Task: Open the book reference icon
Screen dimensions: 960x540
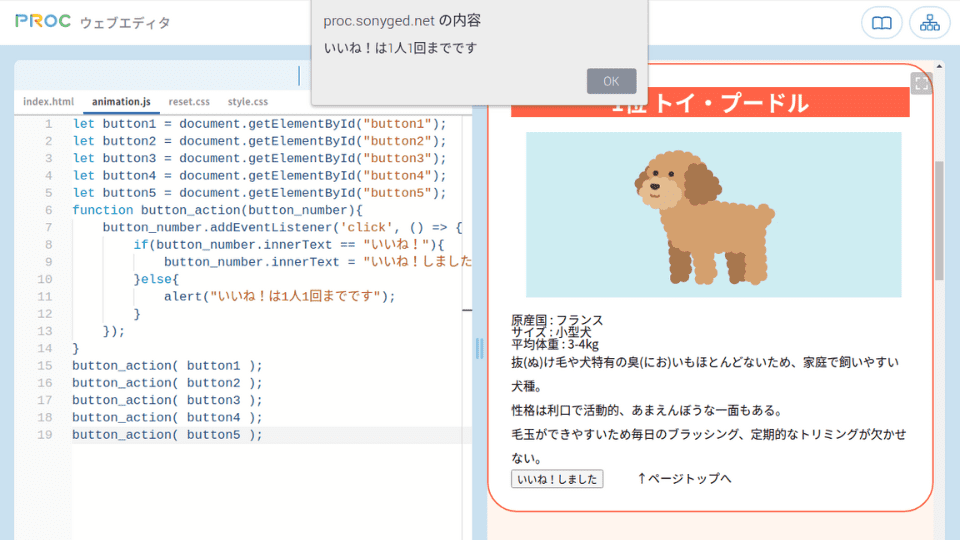Action: click(881, 23)
